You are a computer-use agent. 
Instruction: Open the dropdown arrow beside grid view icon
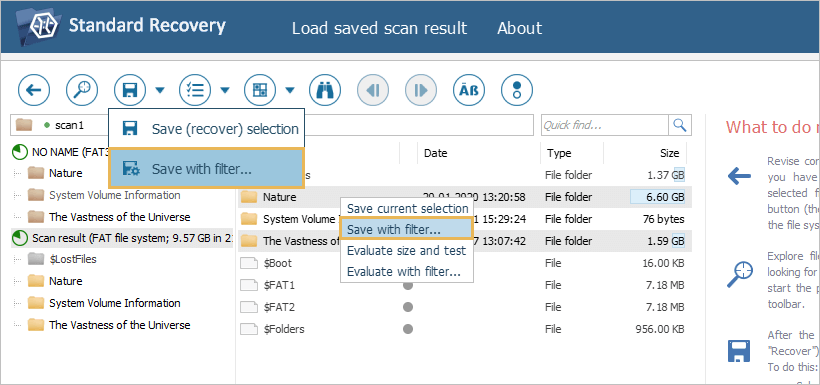pyautogui.click(x=290, y=90)
